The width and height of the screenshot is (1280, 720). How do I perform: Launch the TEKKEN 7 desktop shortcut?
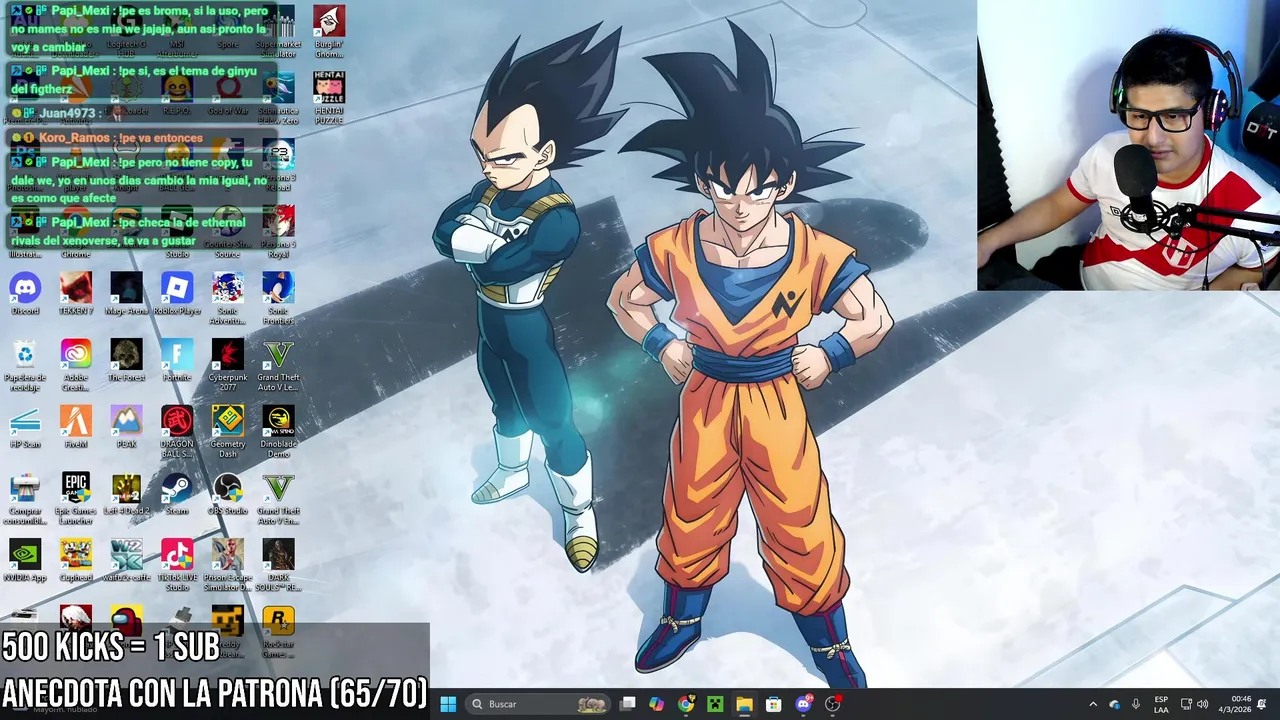pyautogui.click(x=76, y=295)
